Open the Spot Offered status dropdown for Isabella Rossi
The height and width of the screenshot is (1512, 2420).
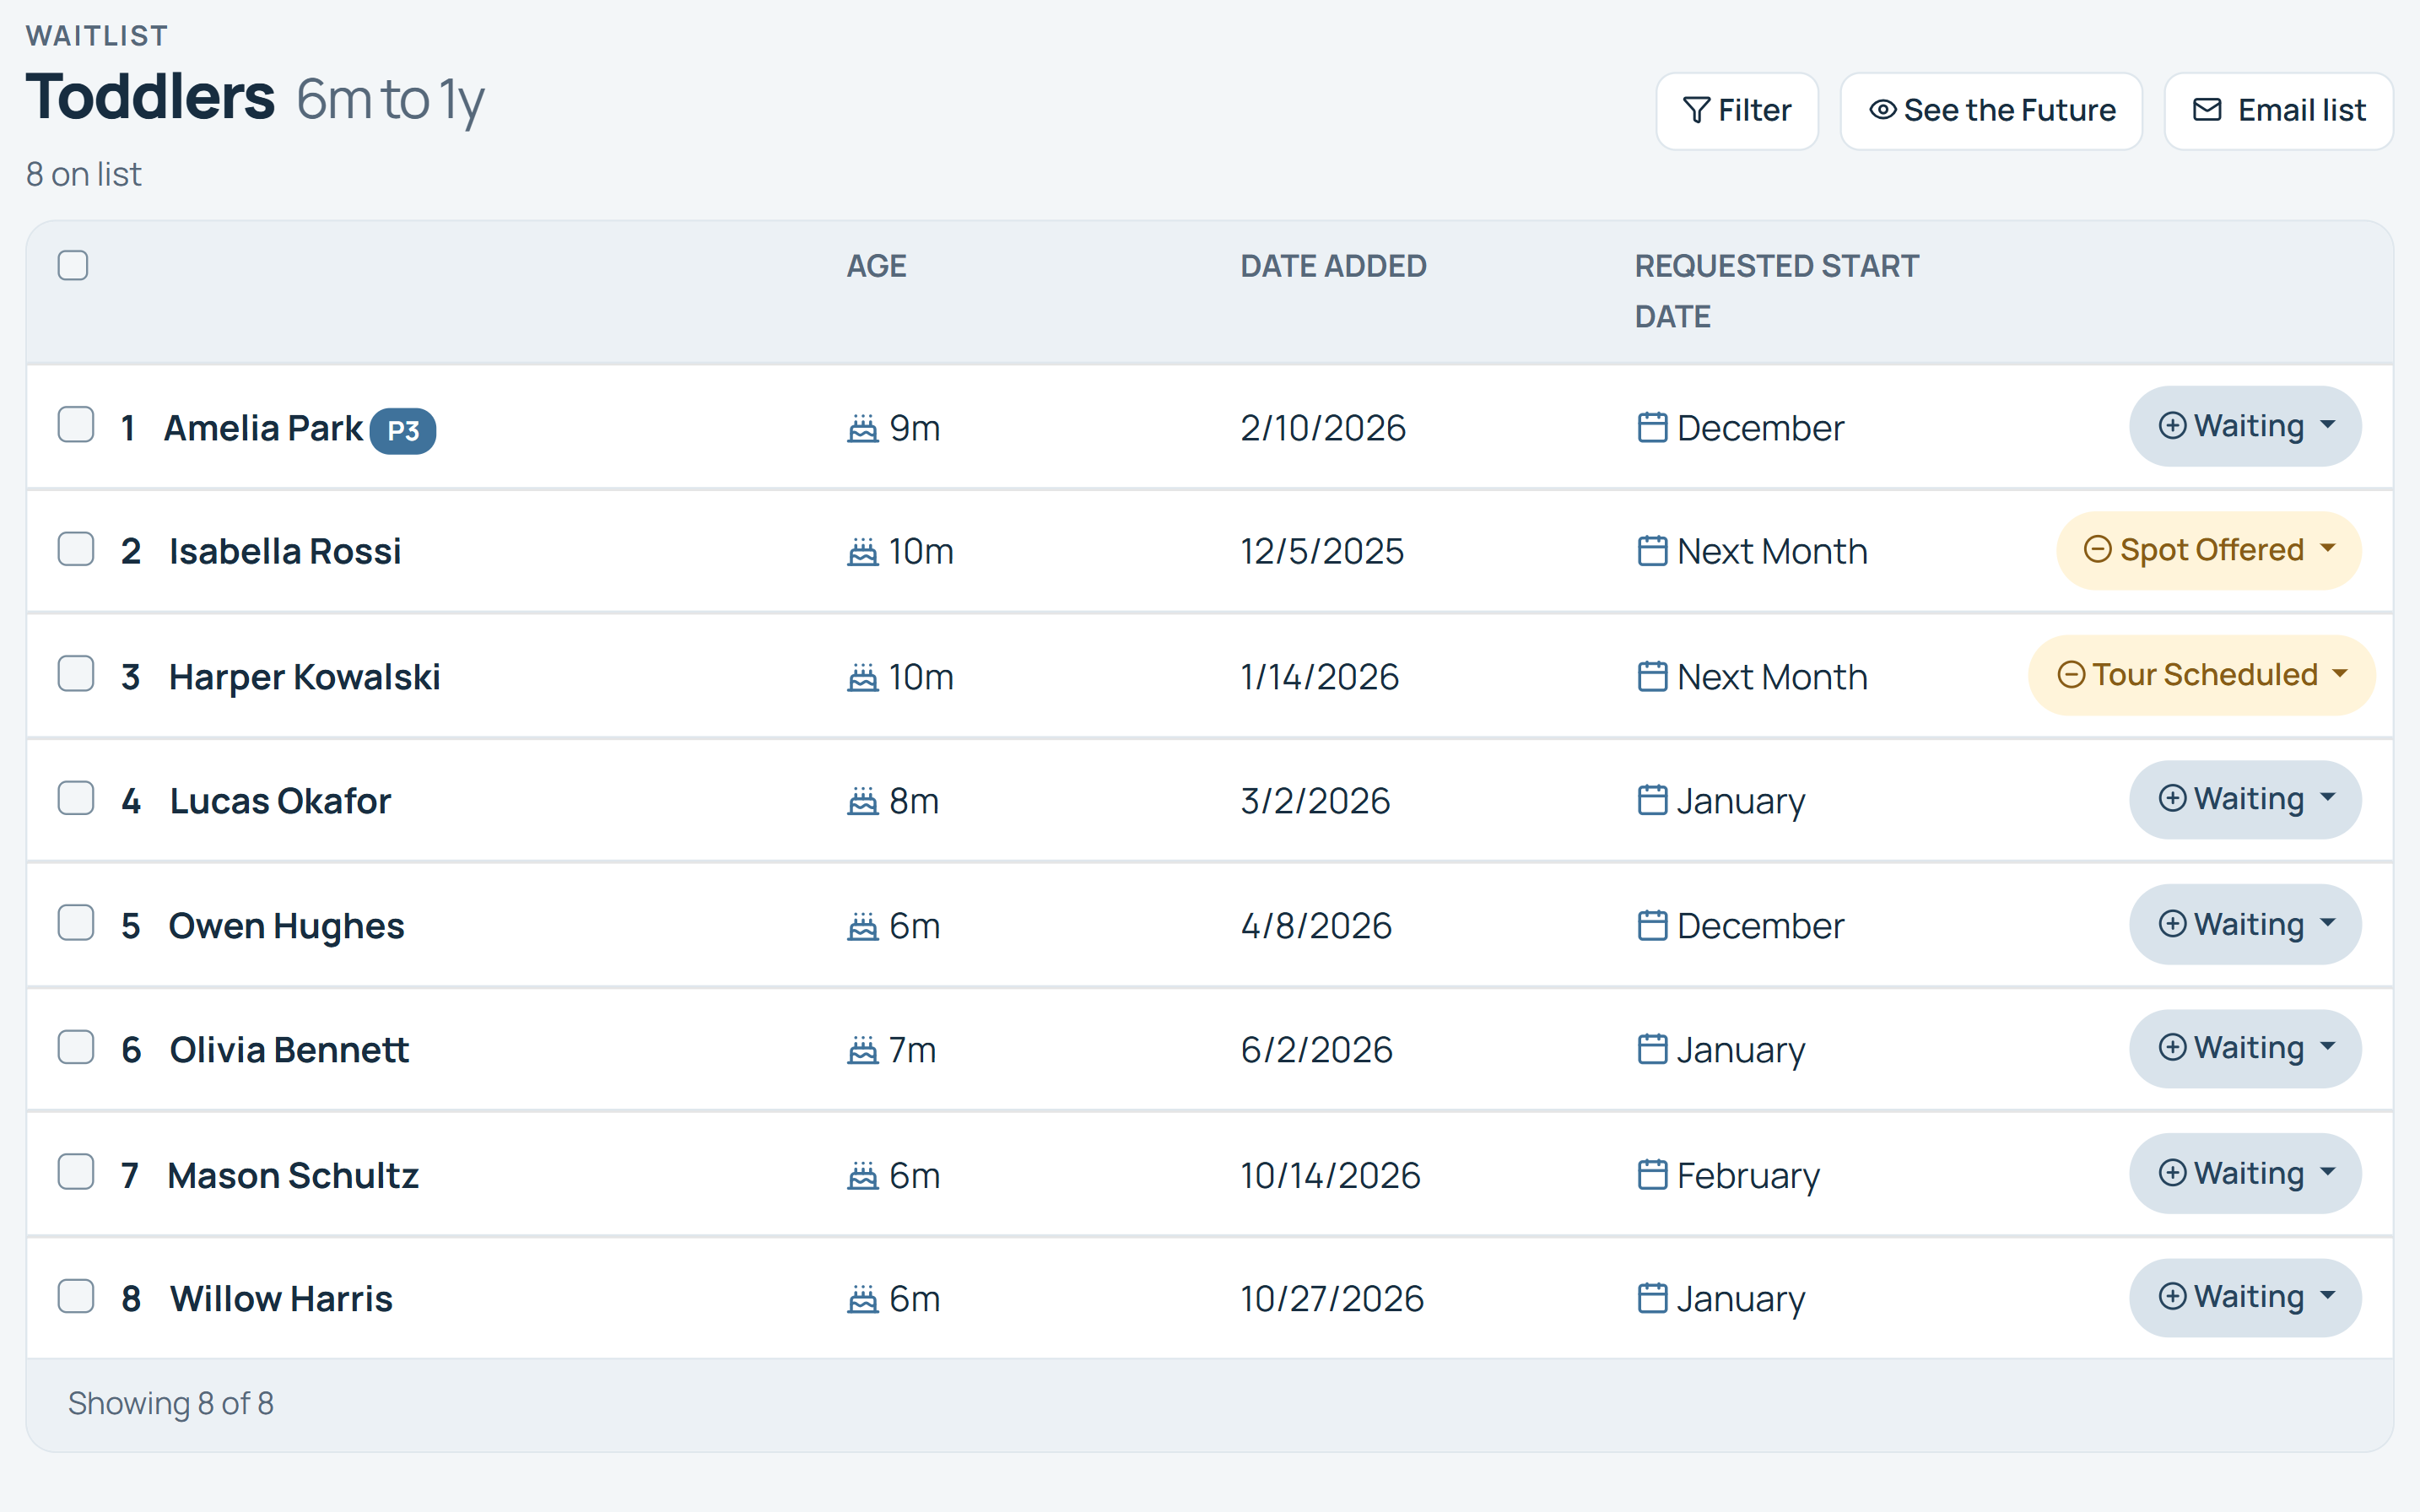point(2209,550)
